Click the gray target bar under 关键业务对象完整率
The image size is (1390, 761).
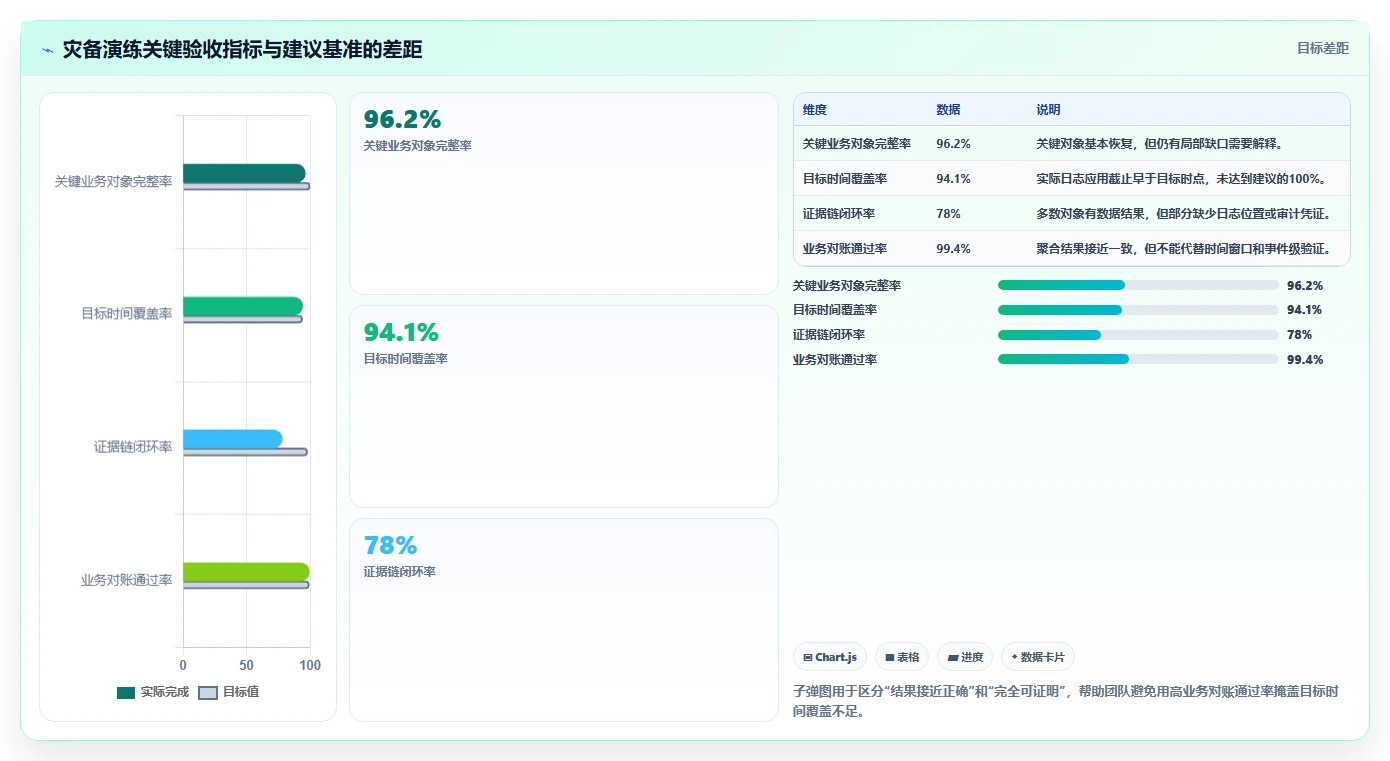click(246, 186)
